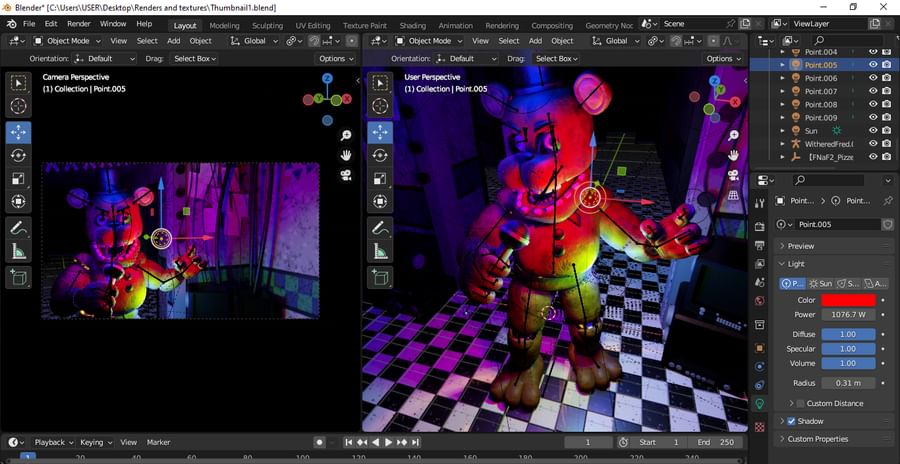Select the Measure tool in the right viewport
Screen dimensions: 900x464
(380, 251)
